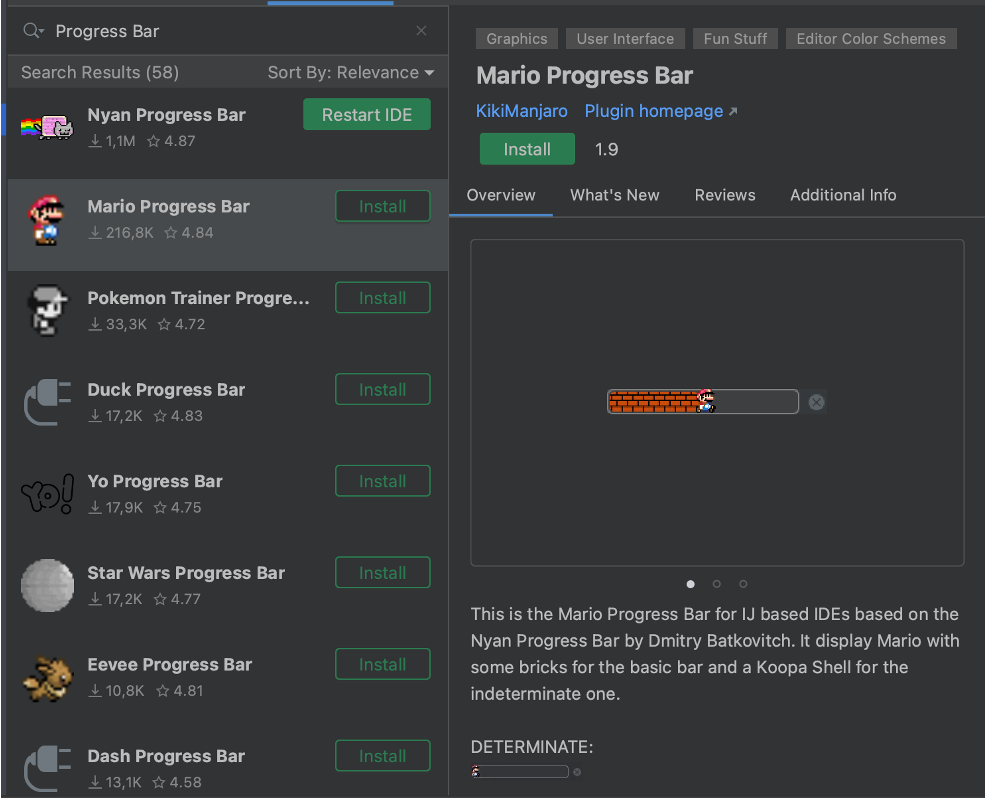The image size is (986, 798).
Task: Install Pokemon Trainer Progress Bar
Action: click(x=382, y=297)
